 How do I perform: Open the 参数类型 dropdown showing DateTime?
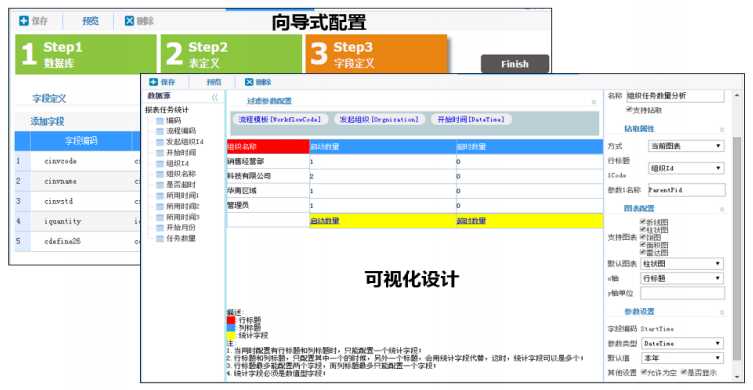coord(682,343)
